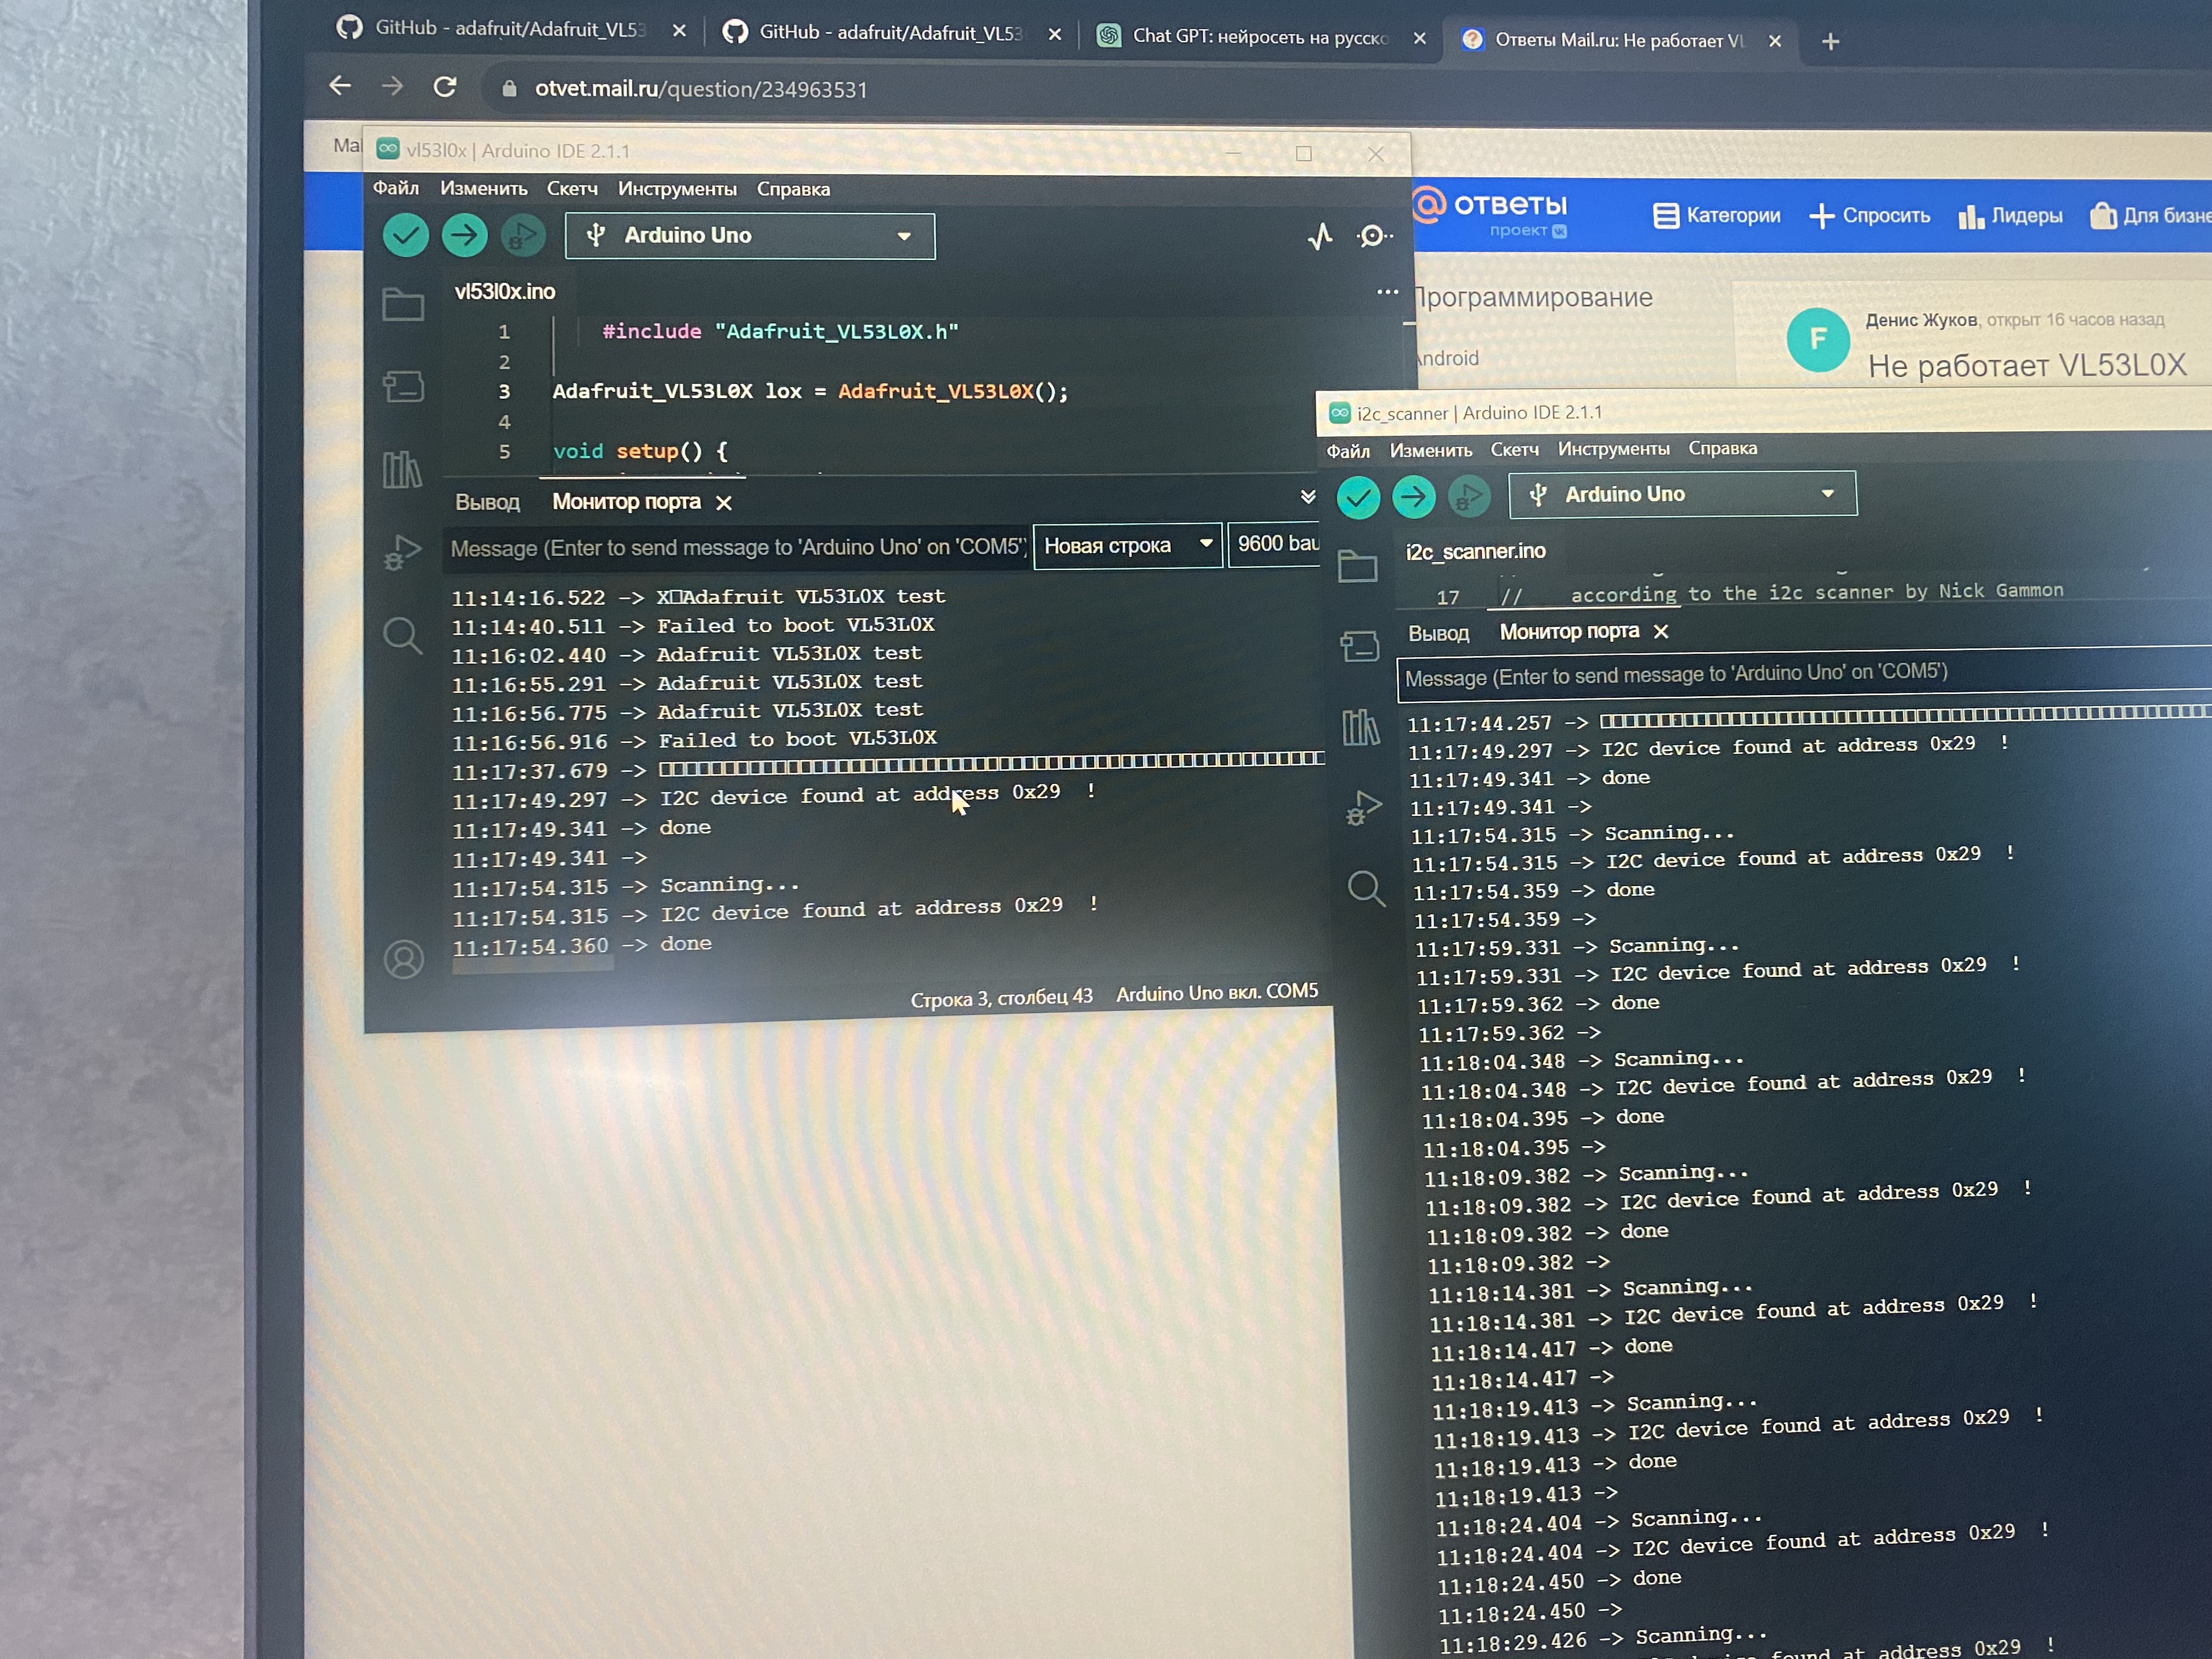This screenshot has height=1659, width=2212.
Task: Click Arduino Uno вкл. COM5 status bar entry
Action: click(1216, 992)
